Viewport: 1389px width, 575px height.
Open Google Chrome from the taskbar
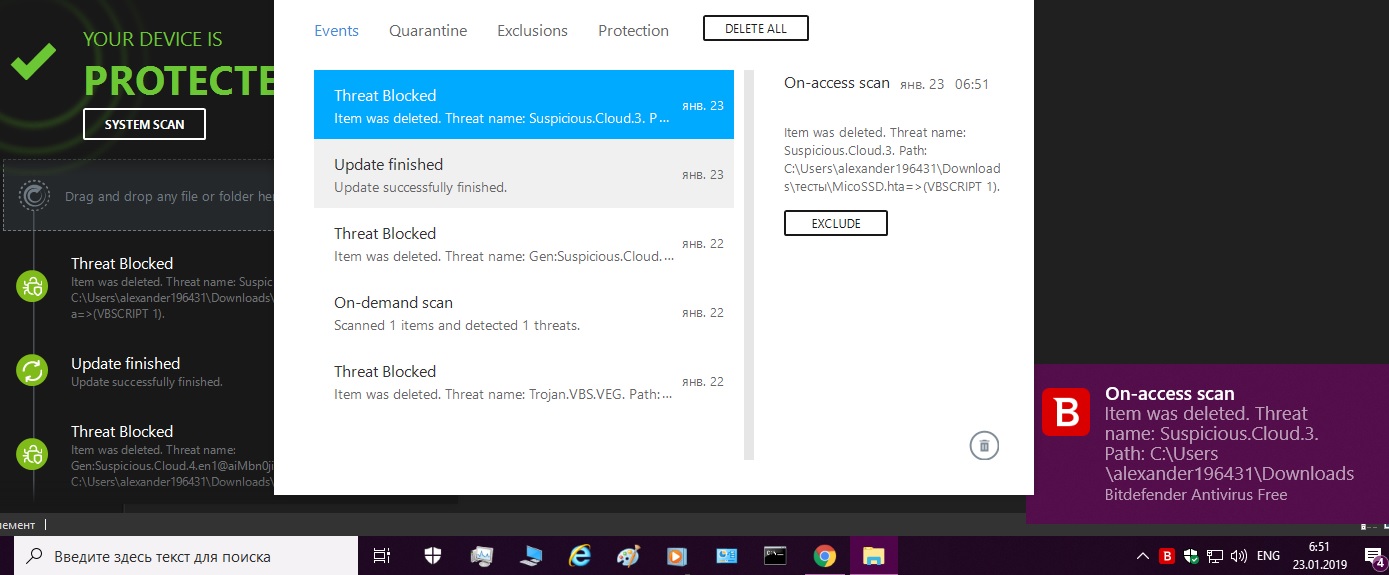[824, 556]
